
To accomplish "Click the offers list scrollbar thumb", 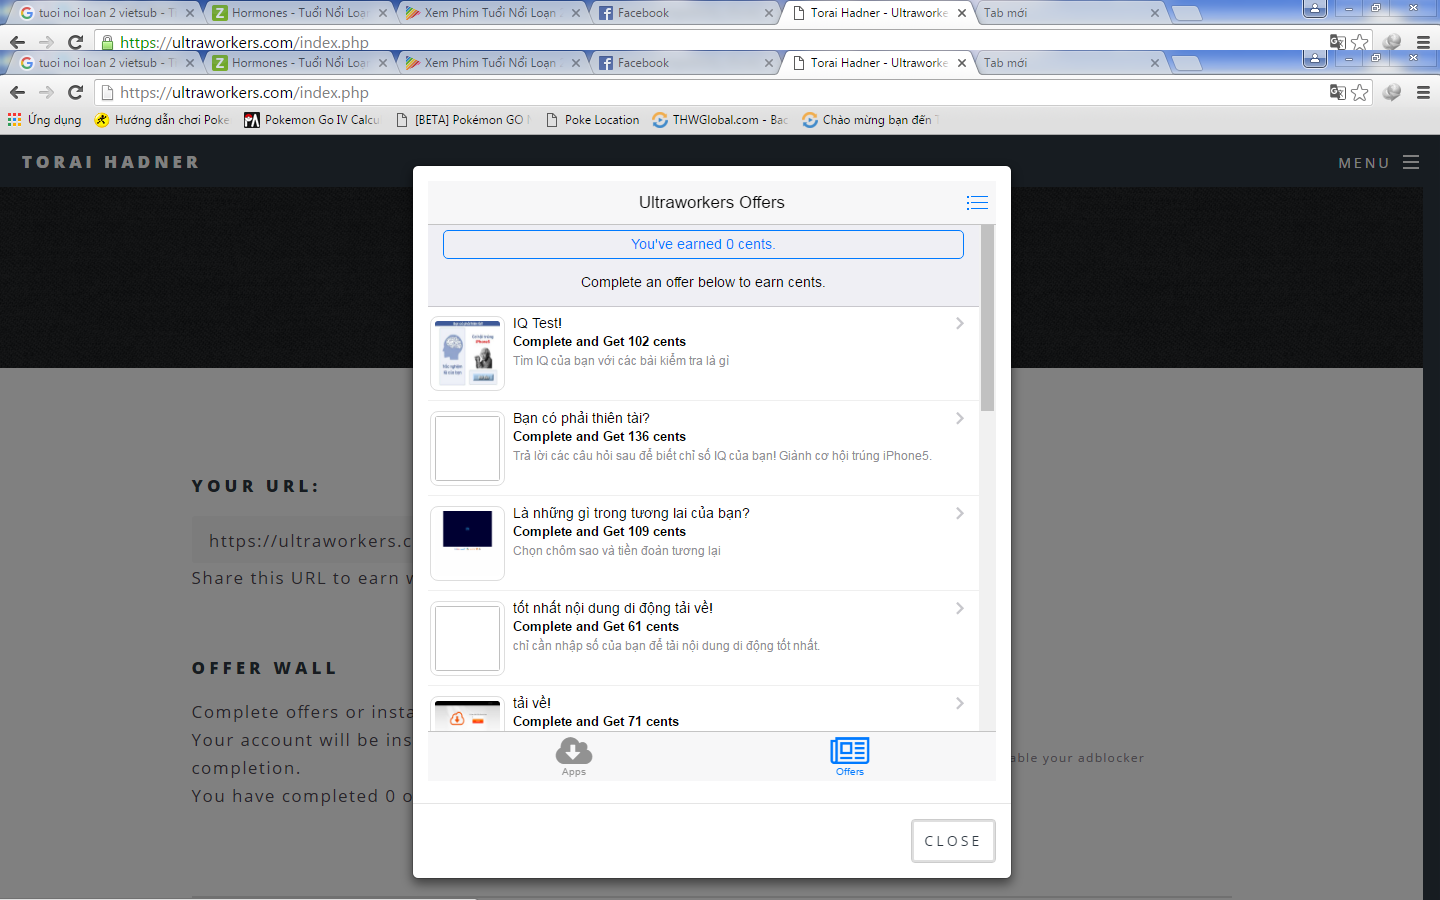I will [988, 318].
